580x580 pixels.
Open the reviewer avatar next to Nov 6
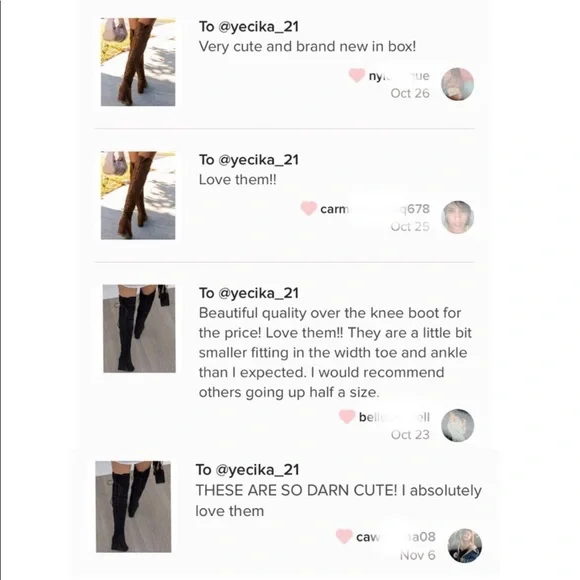coord(465,546)
